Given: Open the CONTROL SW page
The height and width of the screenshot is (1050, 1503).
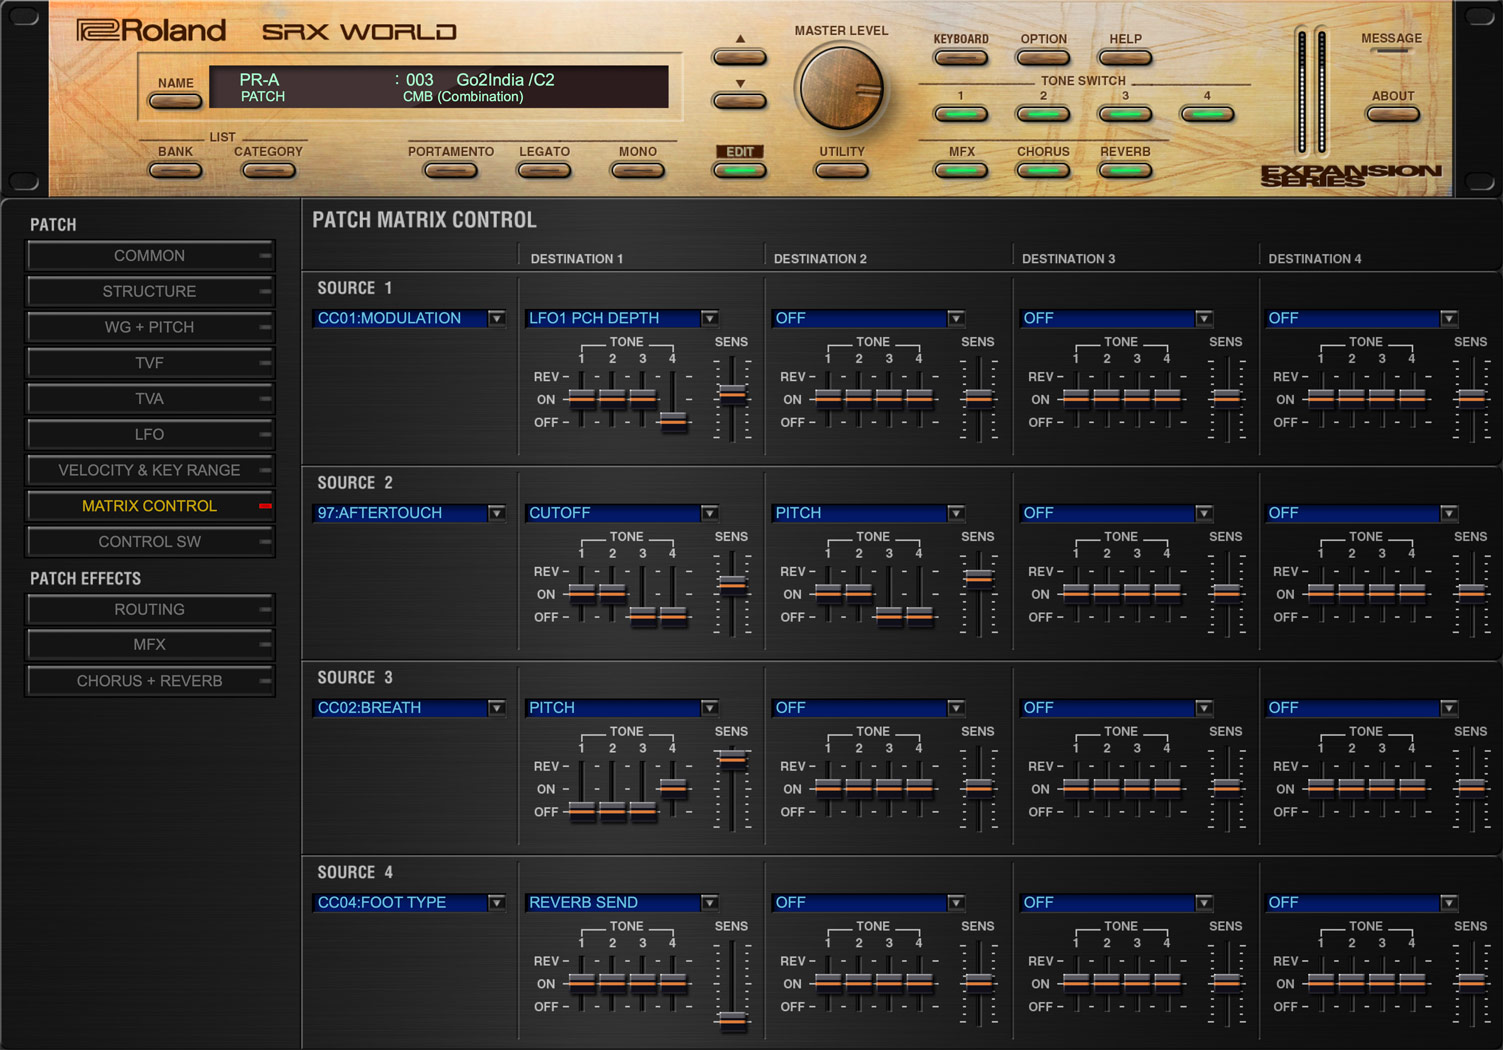Looking at the screenshot, I should point(150,542).
